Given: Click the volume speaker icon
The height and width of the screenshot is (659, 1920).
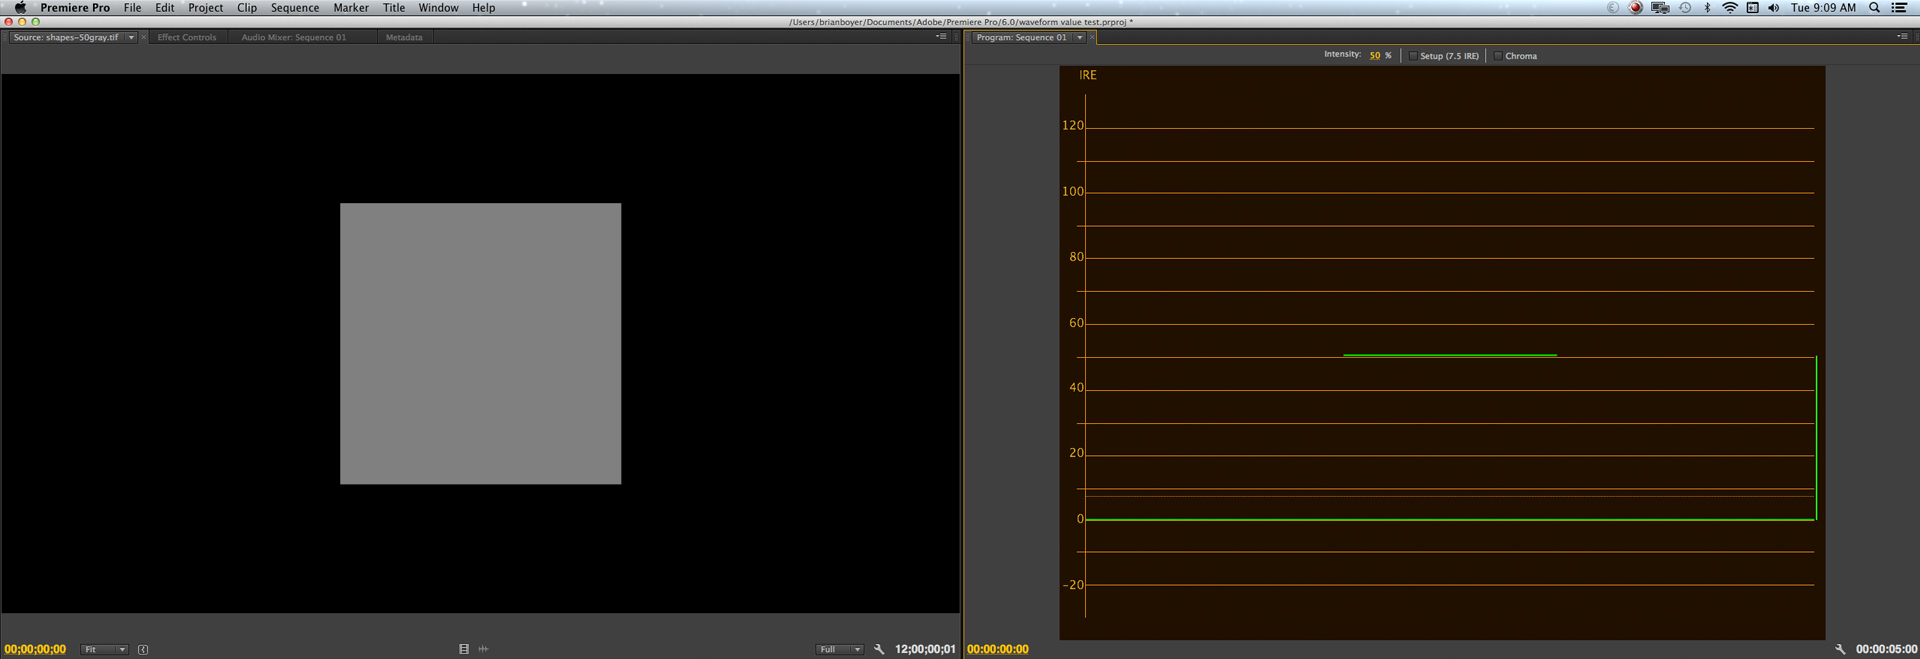Looking at the screenshot, I should [1773, 8].
